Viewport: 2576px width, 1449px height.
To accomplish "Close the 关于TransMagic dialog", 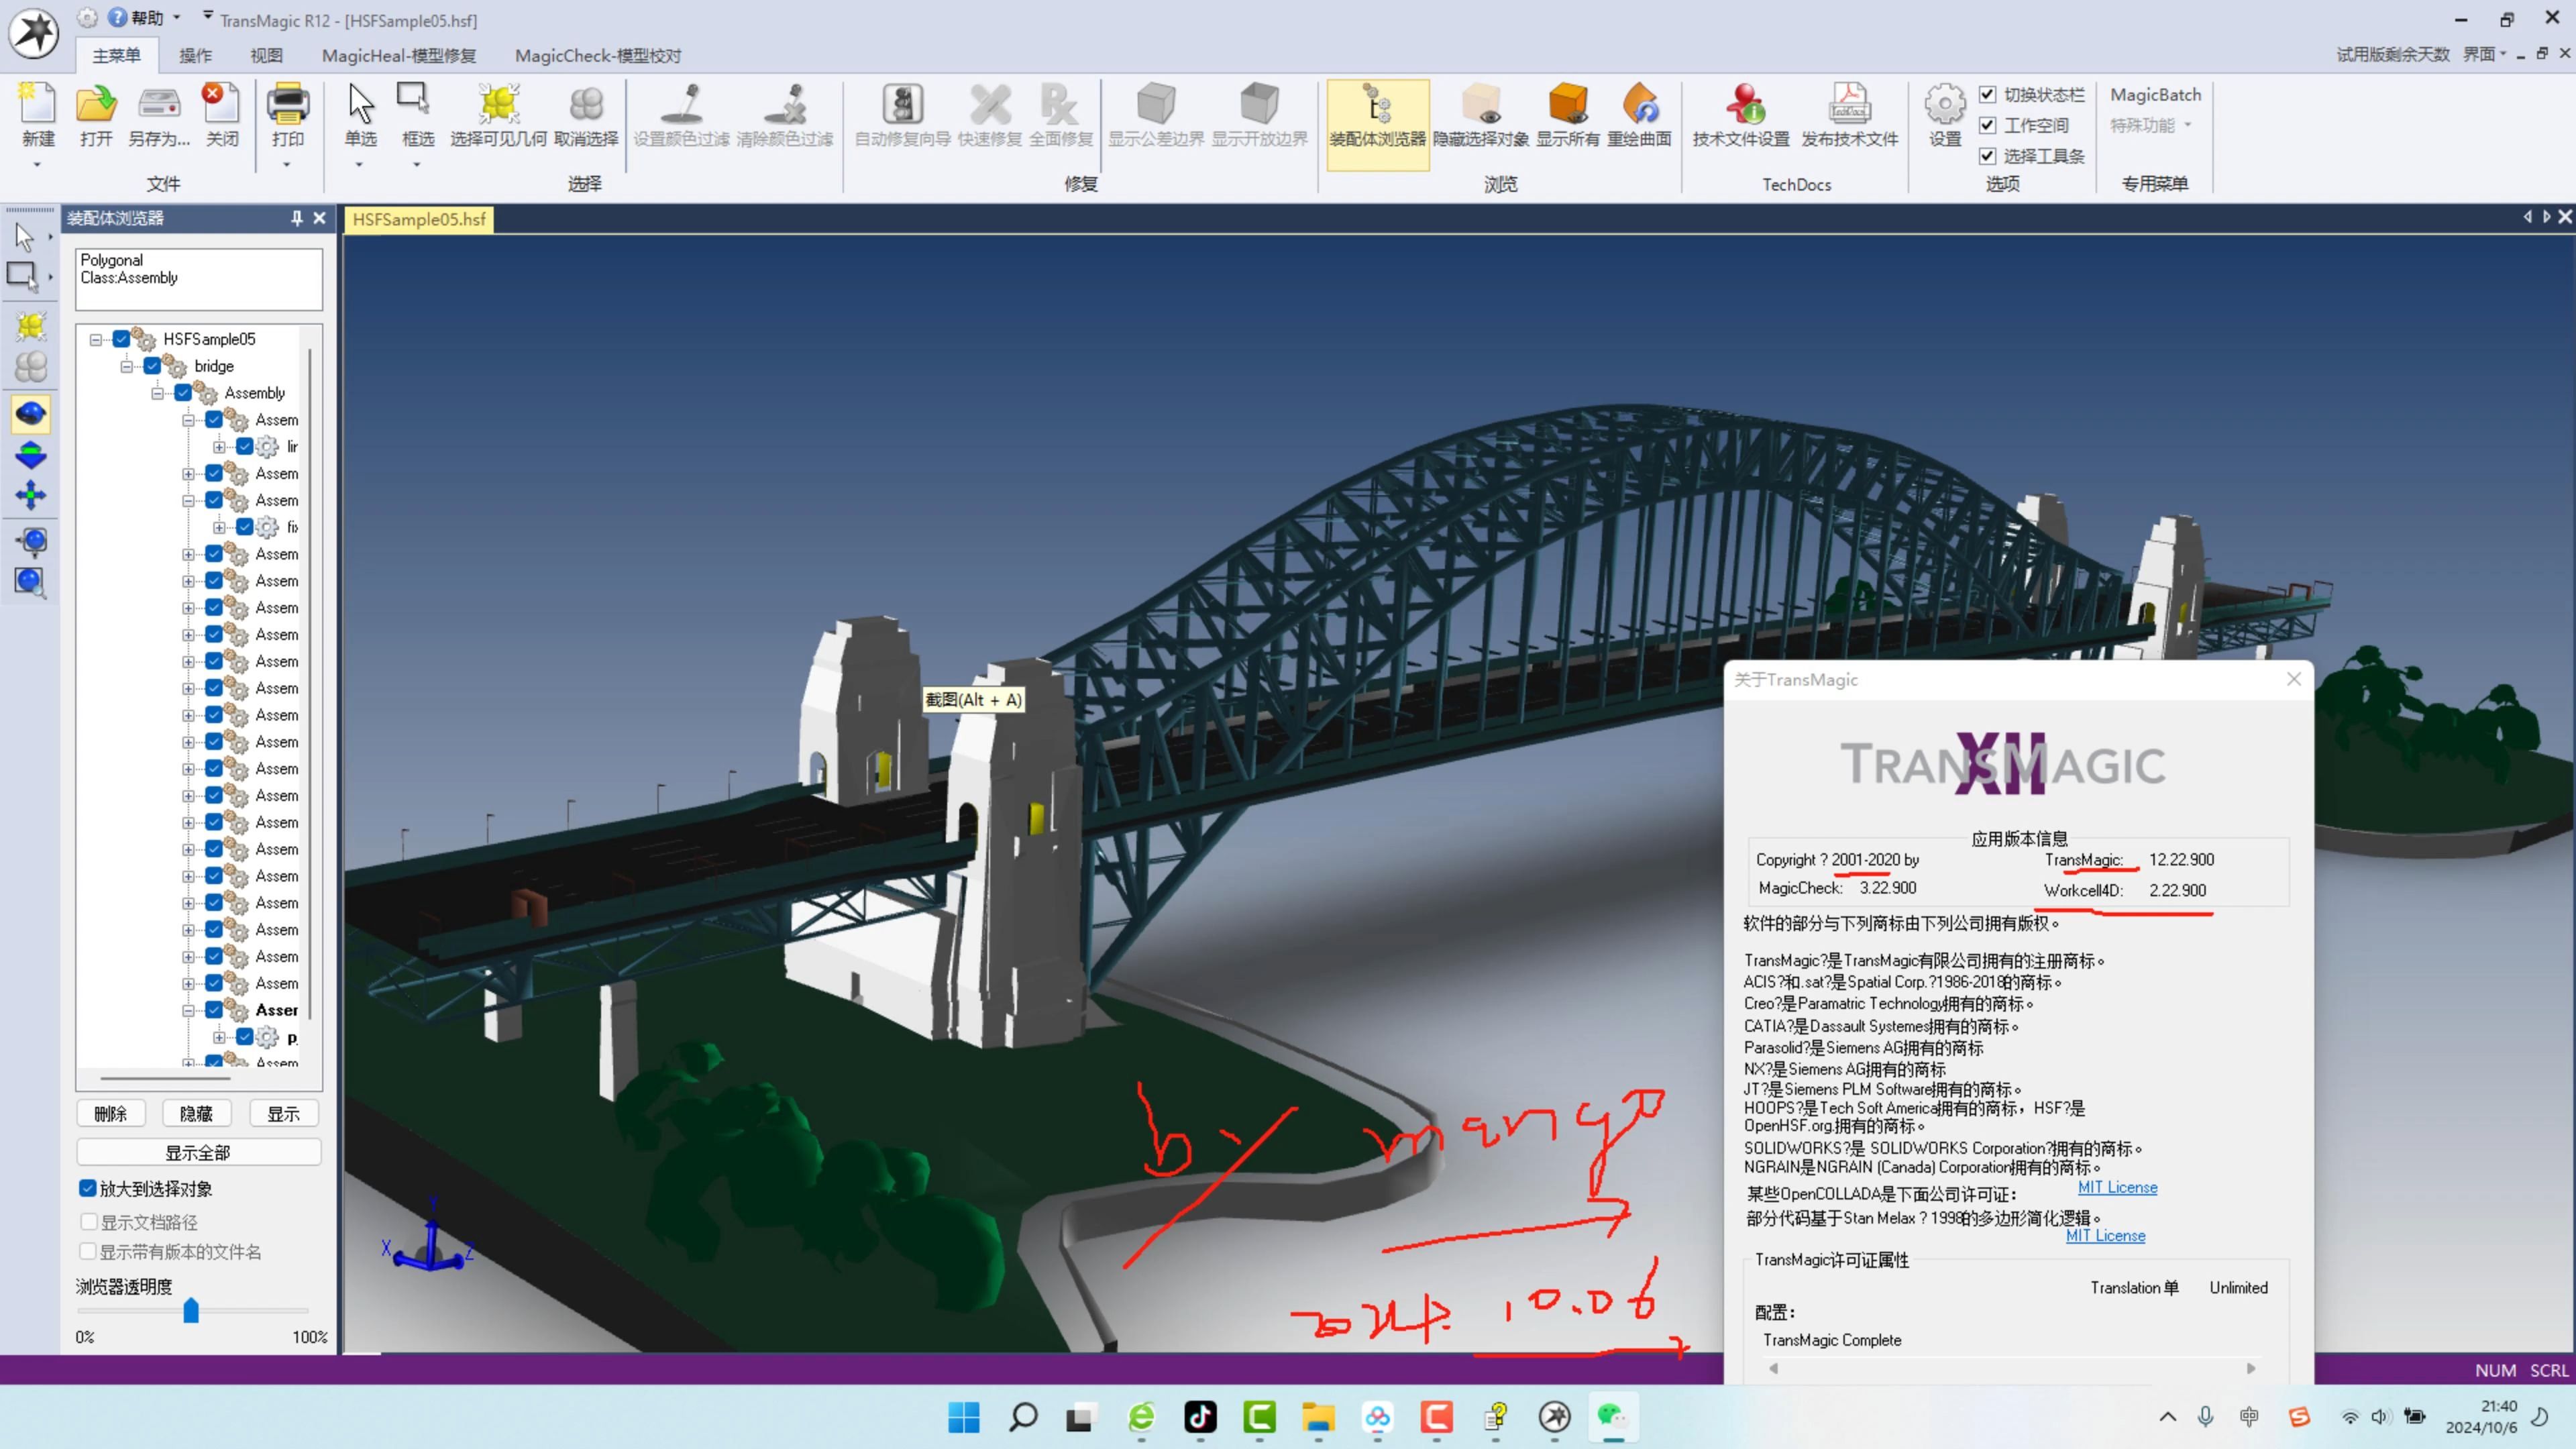I will coord(2294,679).
